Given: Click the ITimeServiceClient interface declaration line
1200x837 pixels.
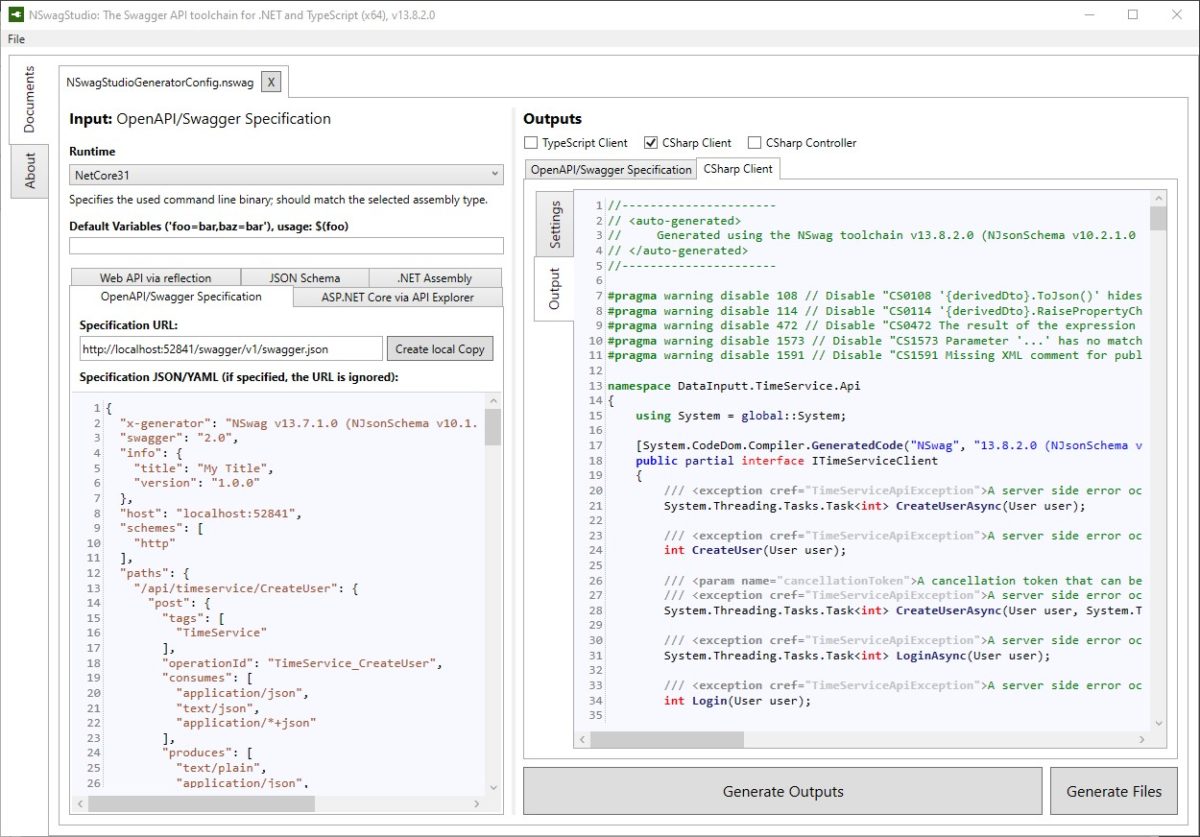Looking at the screenshot, I should pyautogui.click(x=786, y=460).
